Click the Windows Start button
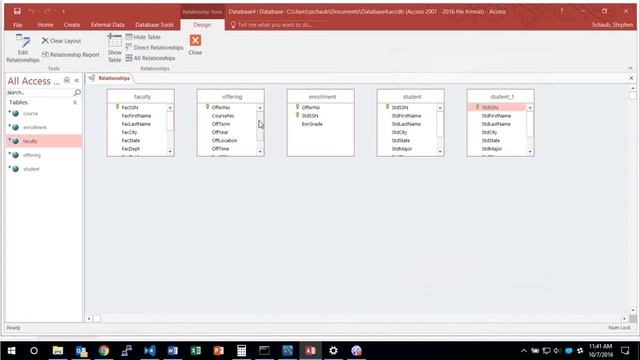 pyautogui.click(x=11, y=351)
